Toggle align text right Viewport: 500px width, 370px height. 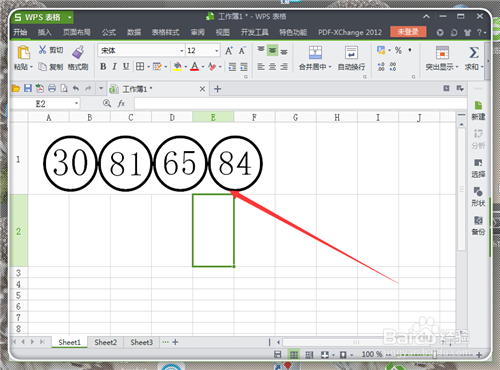coord(284,67)
